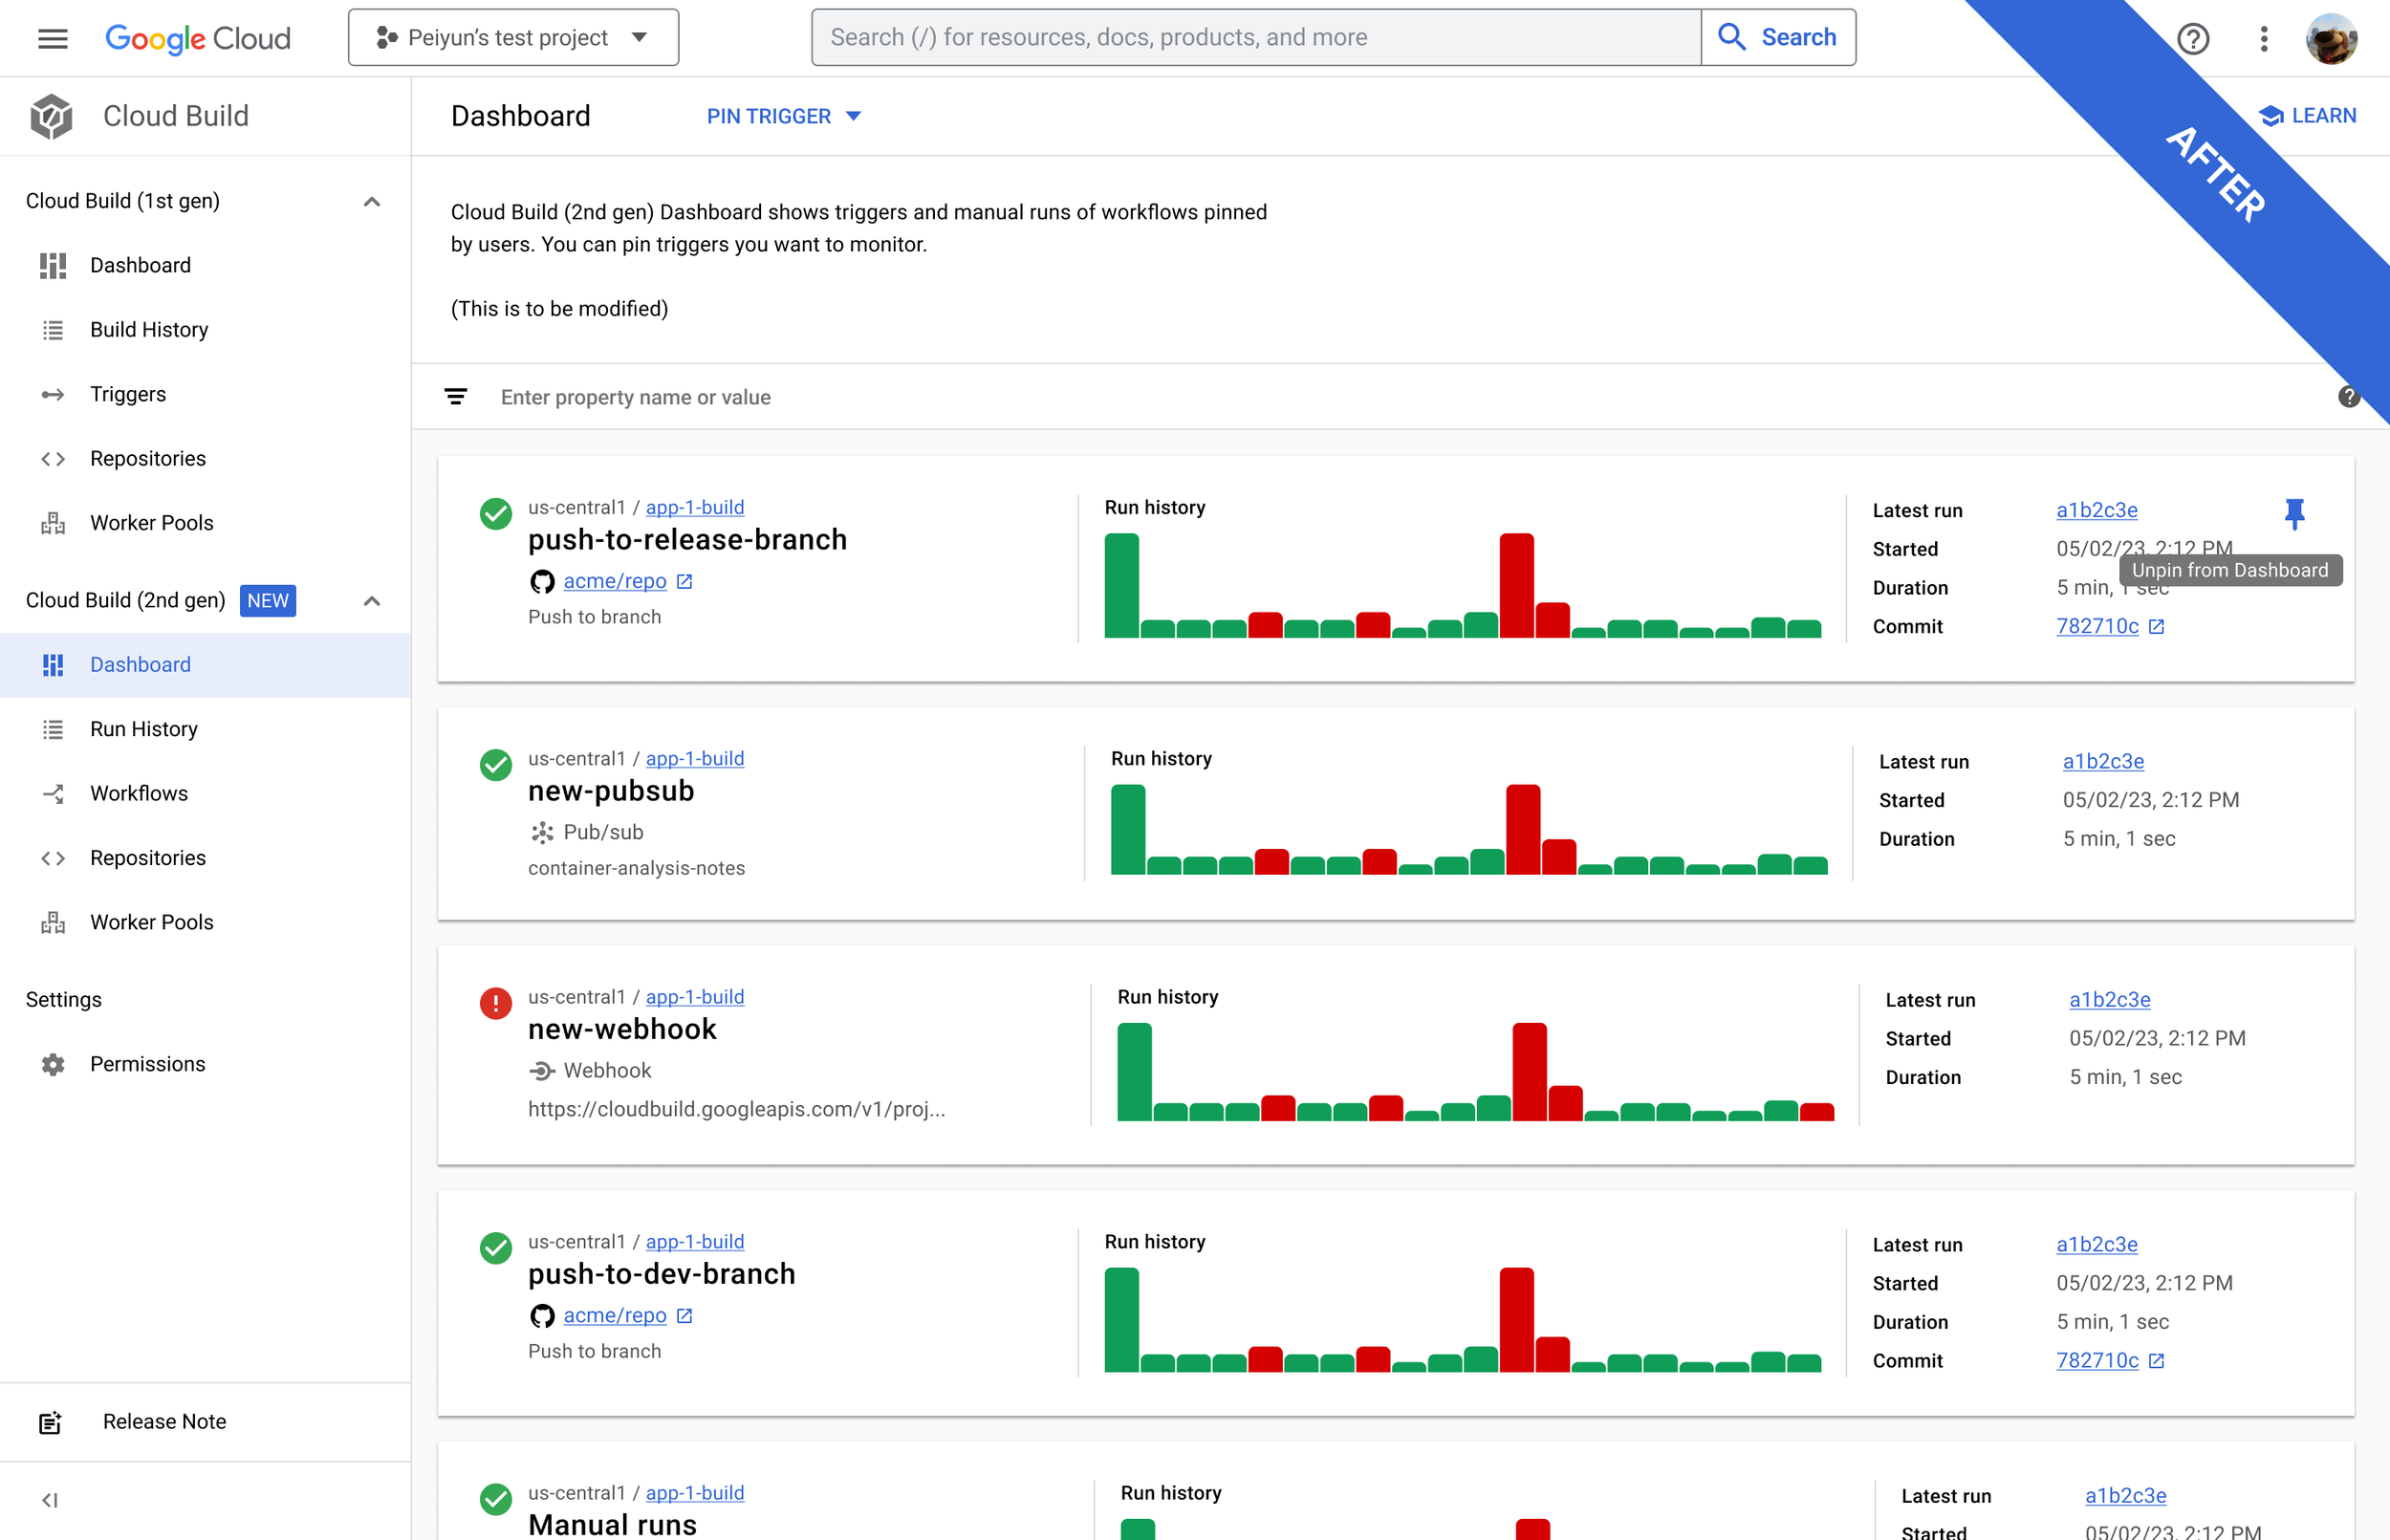2390x1540 pixels.
Task: Collapse the sidebar with bottom-left arrow icon
Action: click(50, 1499)
